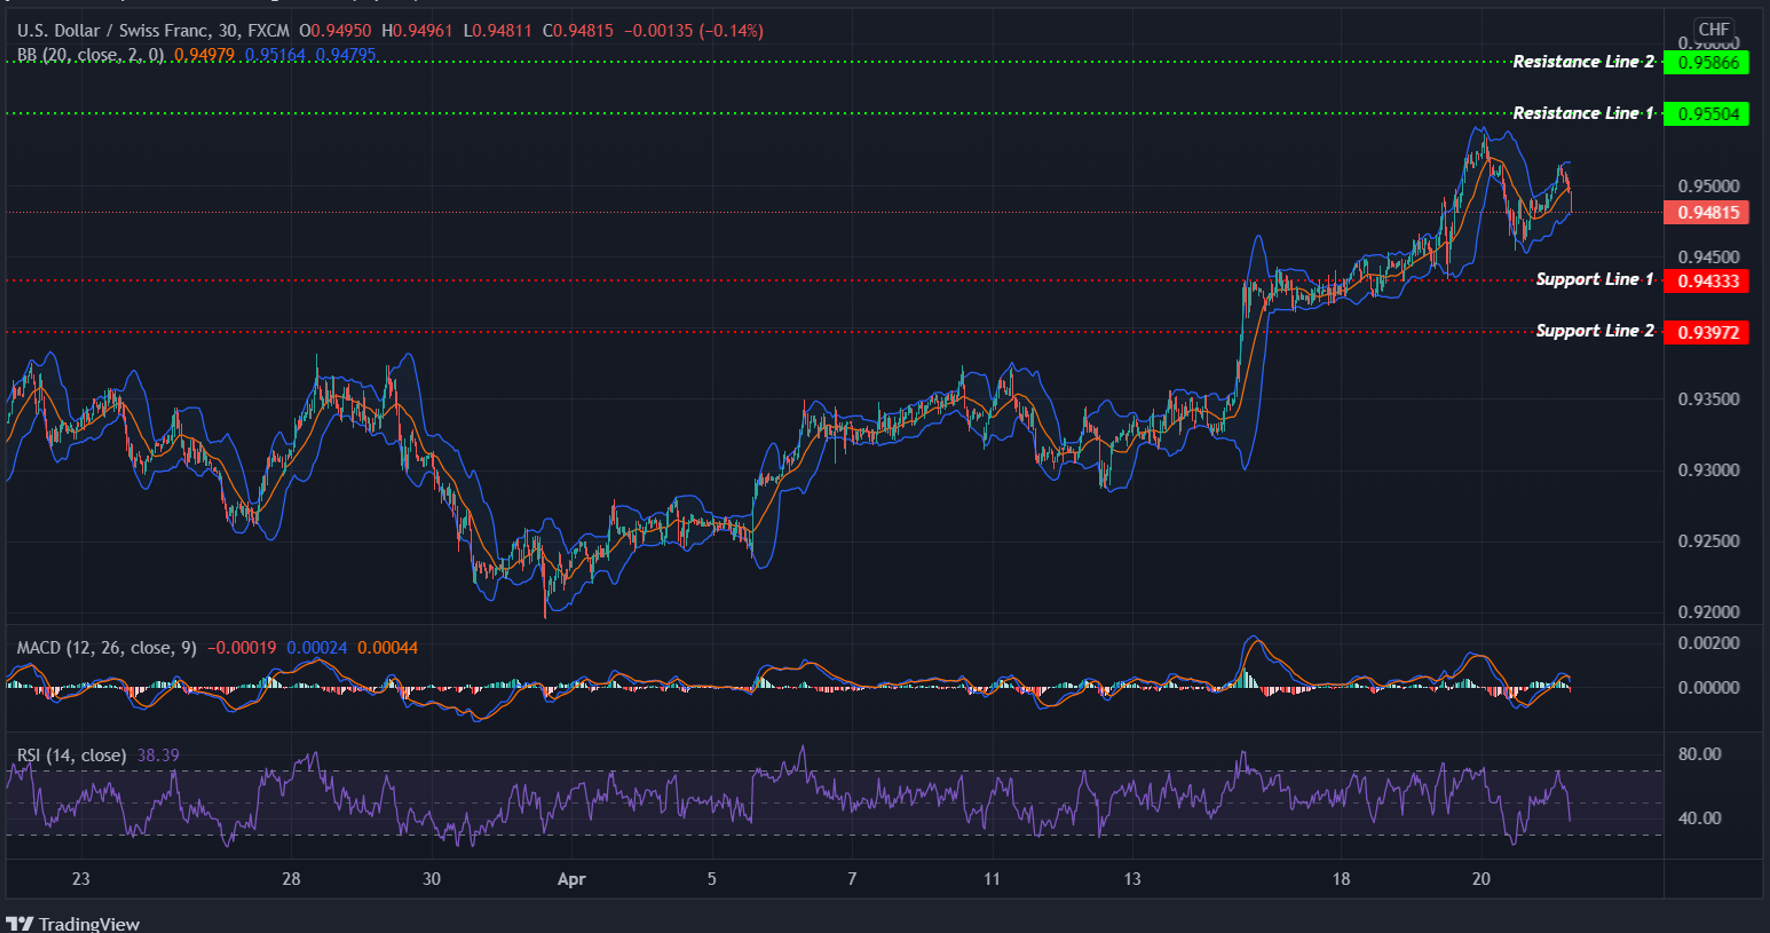Click the 0.95000 level on the price scale

1710,185
